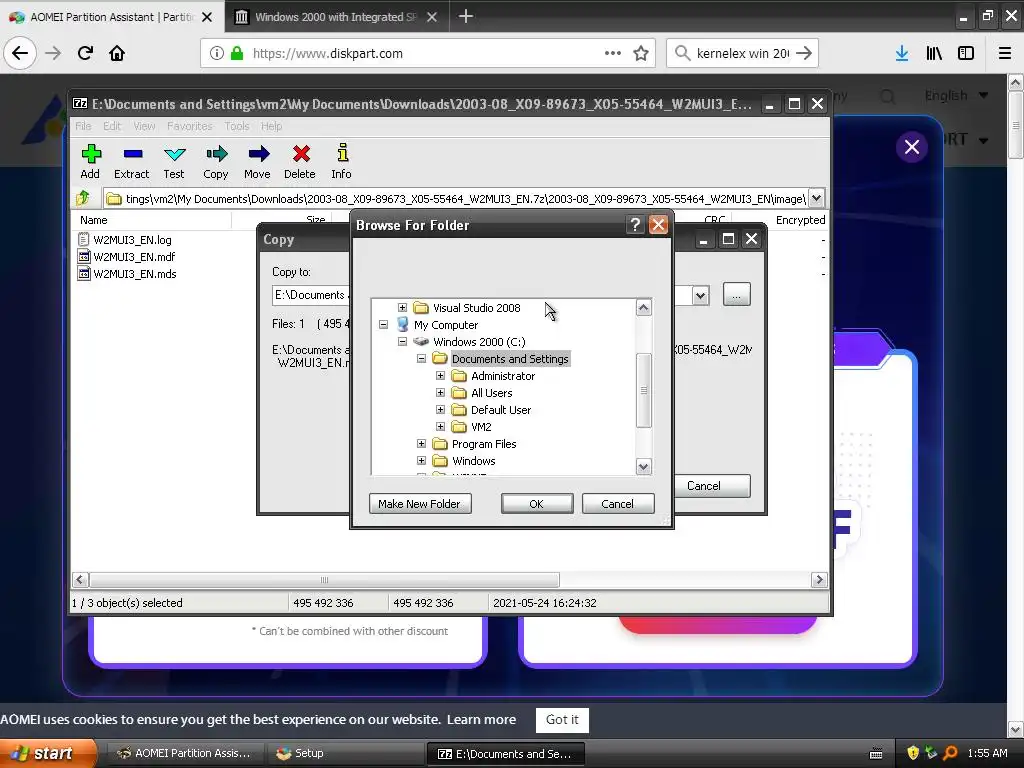
Task: Expand the Program Files folder node
Action: (421, 443)
